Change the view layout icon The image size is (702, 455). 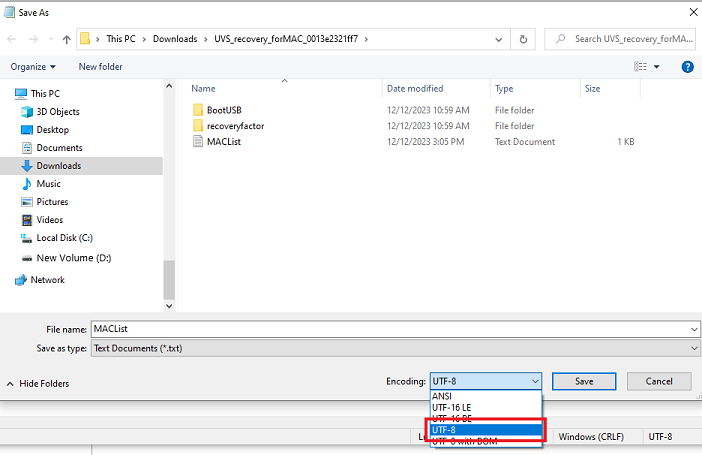point(640,67)
